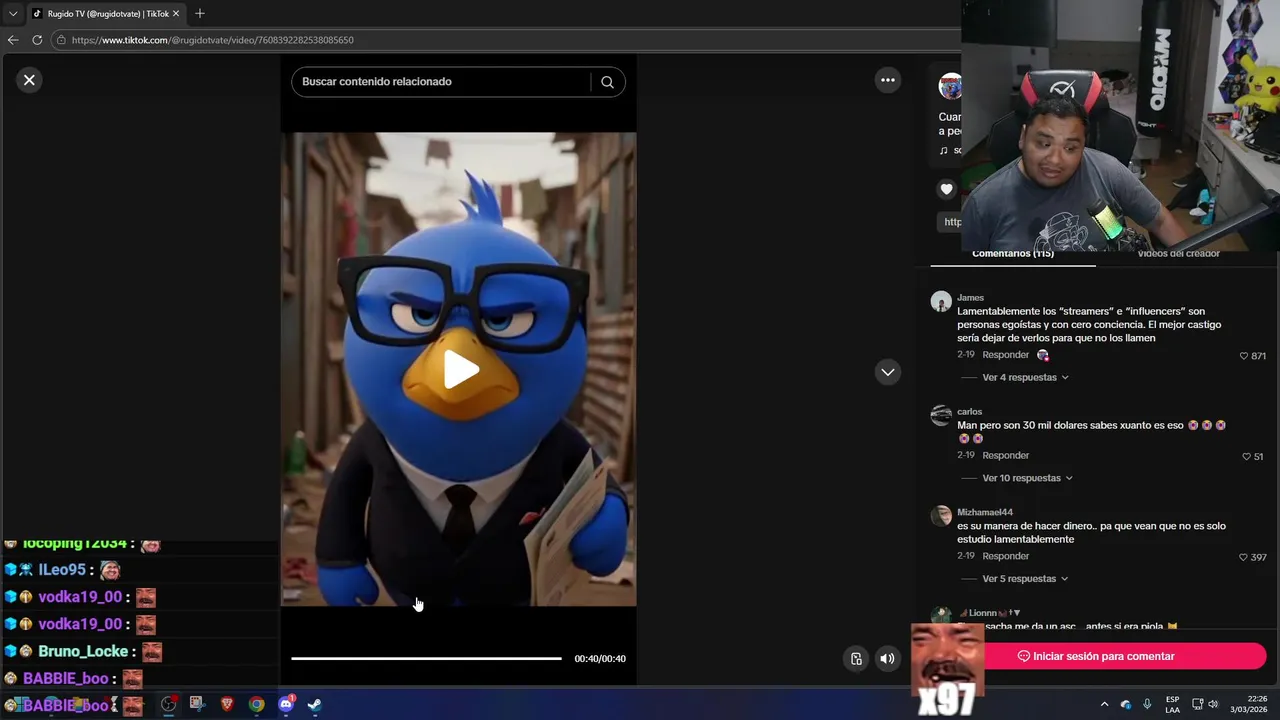This screenshot has width=1280, height=720.
Task: Click the cloud tray icon
Action: pyautogui.click(x=1126, y=704)
